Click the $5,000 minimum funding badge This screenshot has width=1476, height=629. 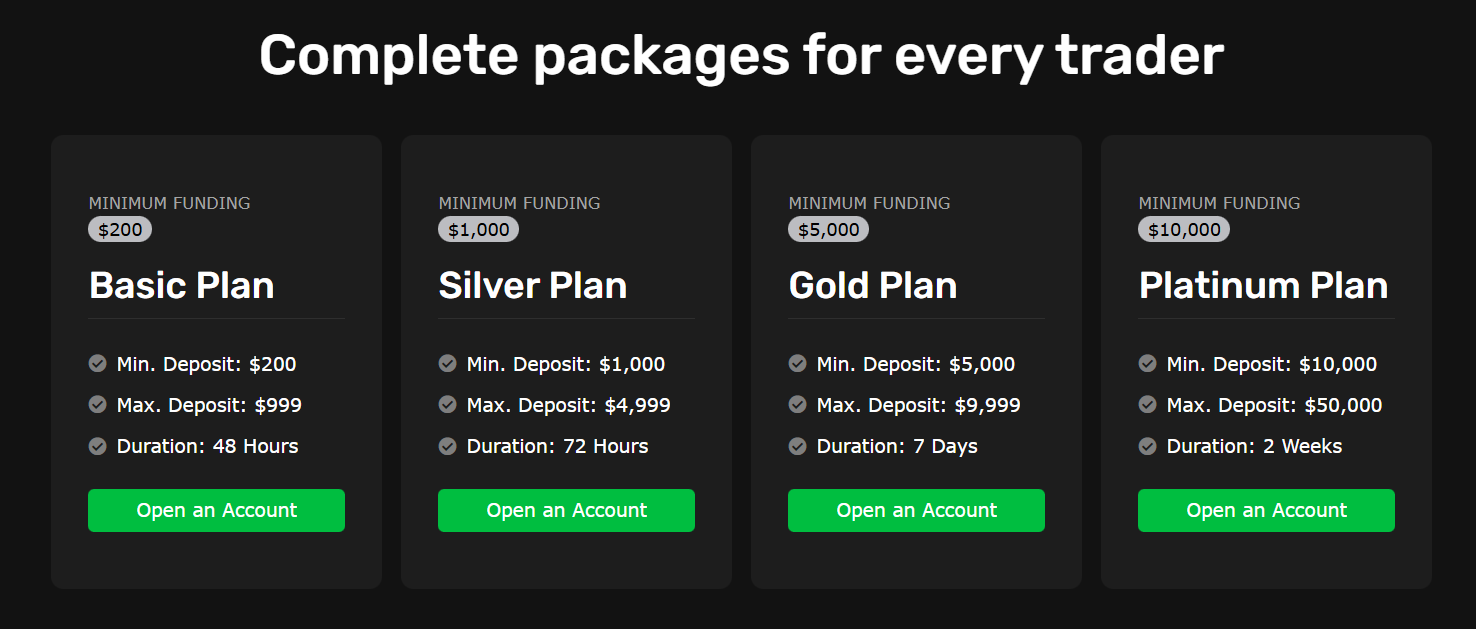828,229
